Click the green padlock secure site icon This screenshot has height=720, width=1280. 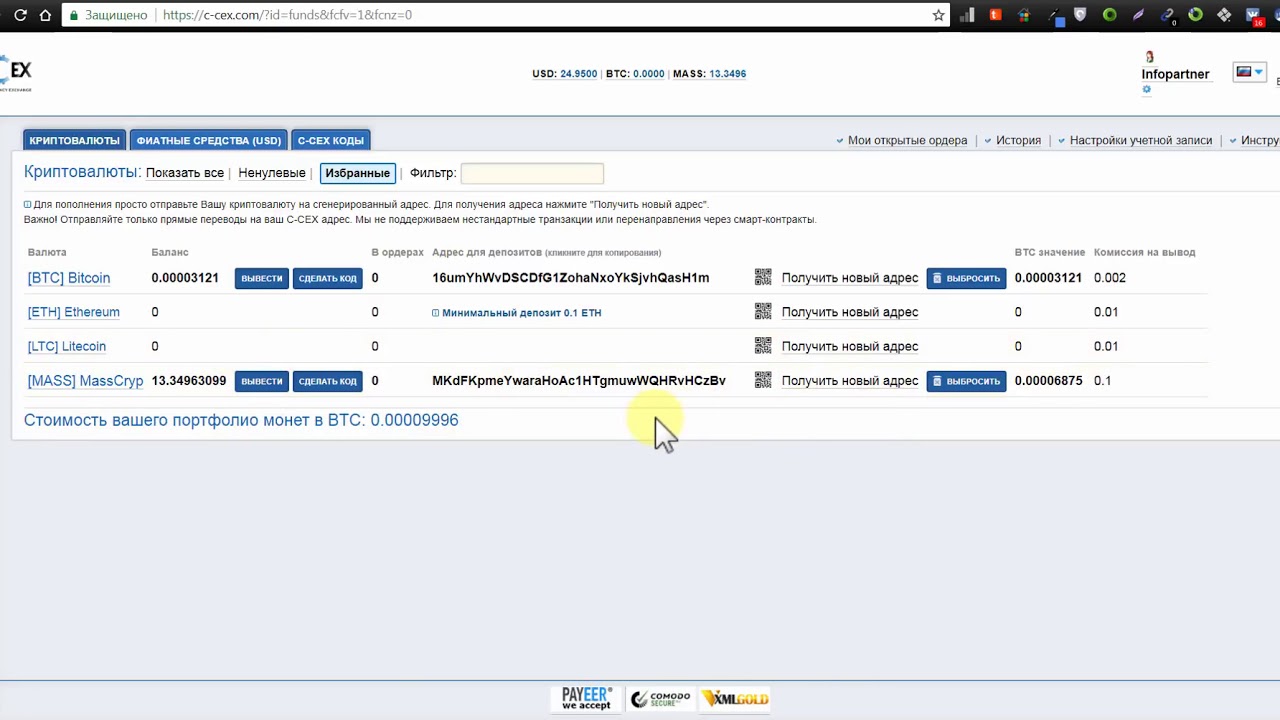[x=73, y=15]
